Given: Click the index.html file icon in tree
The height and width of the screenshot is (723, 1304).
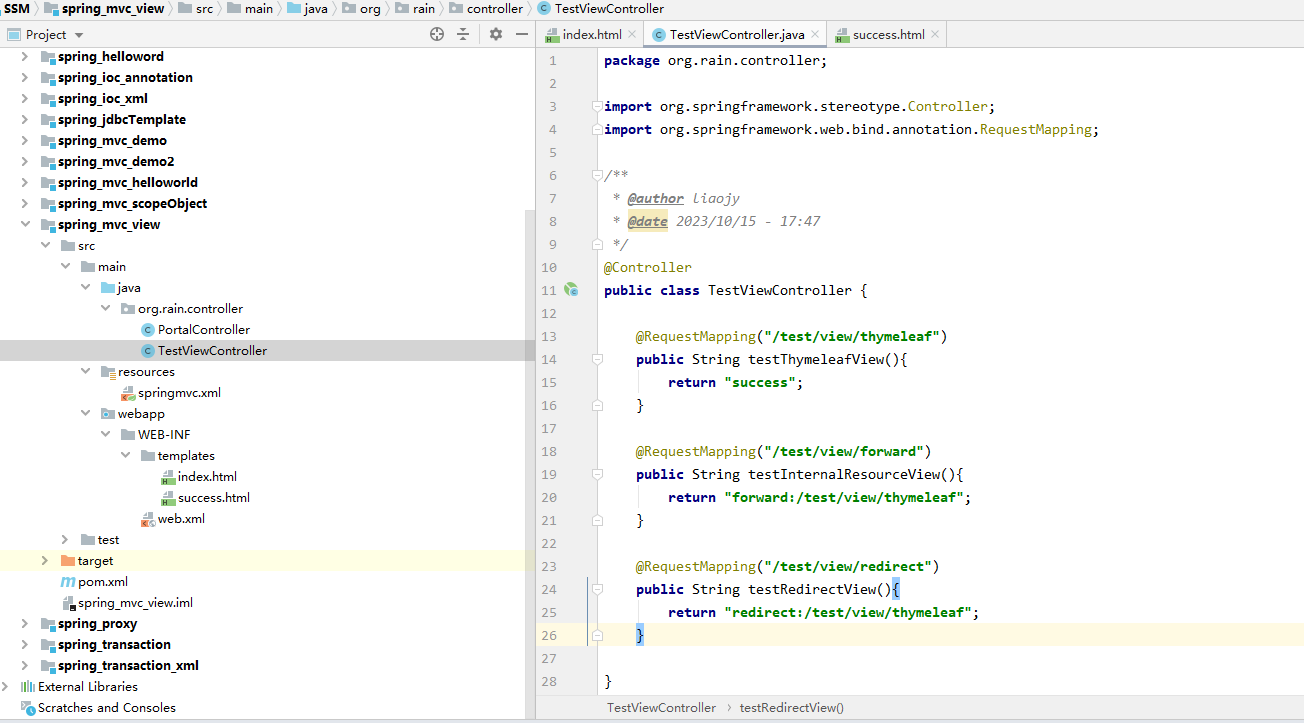Looking at the screenshot, I should click(168, 477).
